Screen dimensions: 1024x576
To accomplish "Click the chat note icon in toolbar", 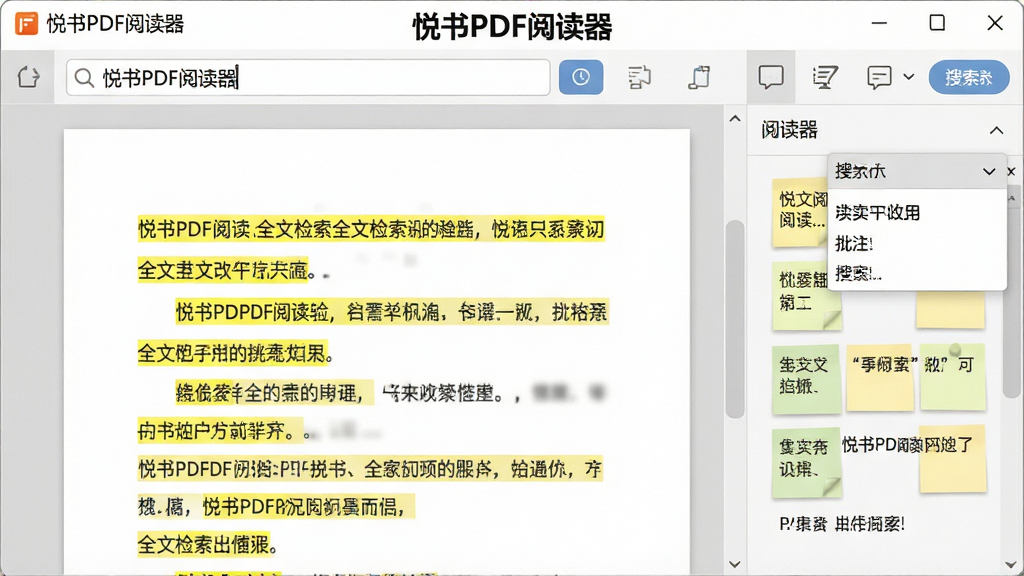I will 879,77.
